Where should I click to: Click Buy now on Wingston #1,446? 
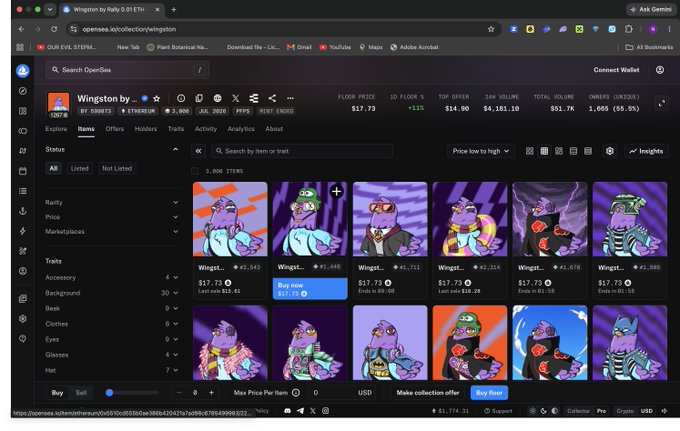point(310,289)
